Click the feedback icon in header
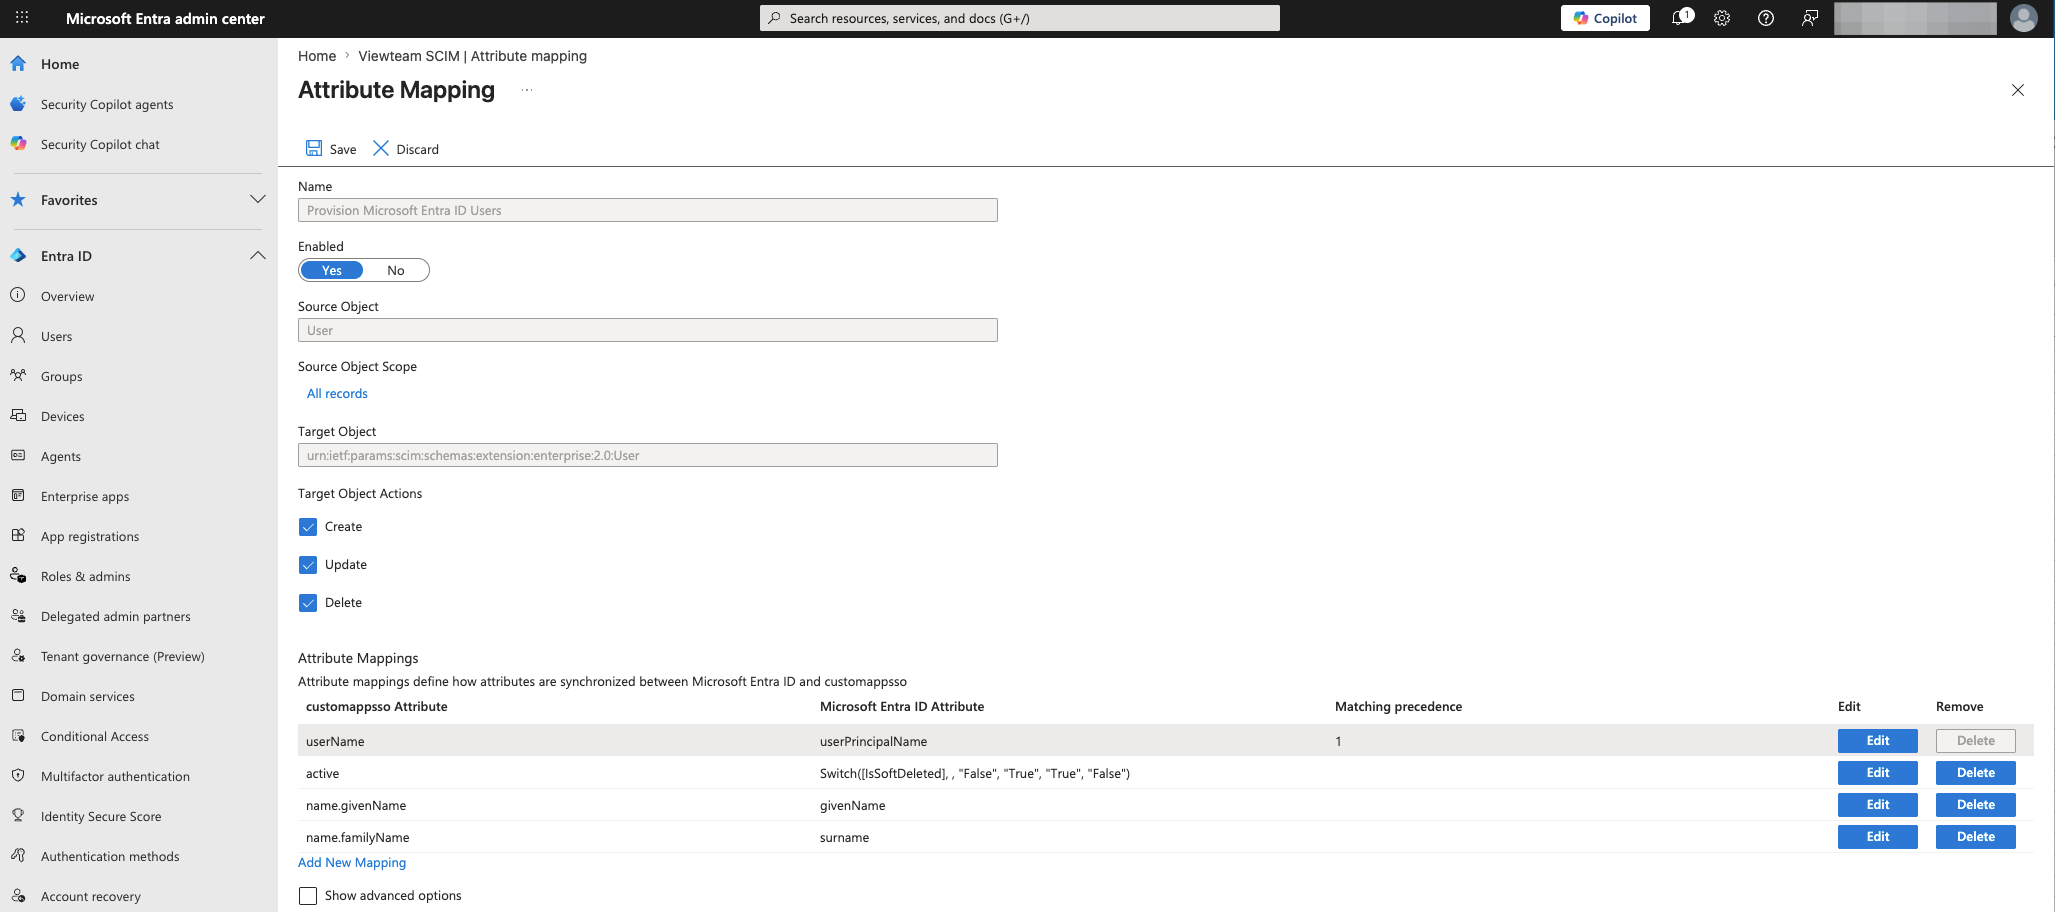The image size is (2055, 912). click(1810, 18)
